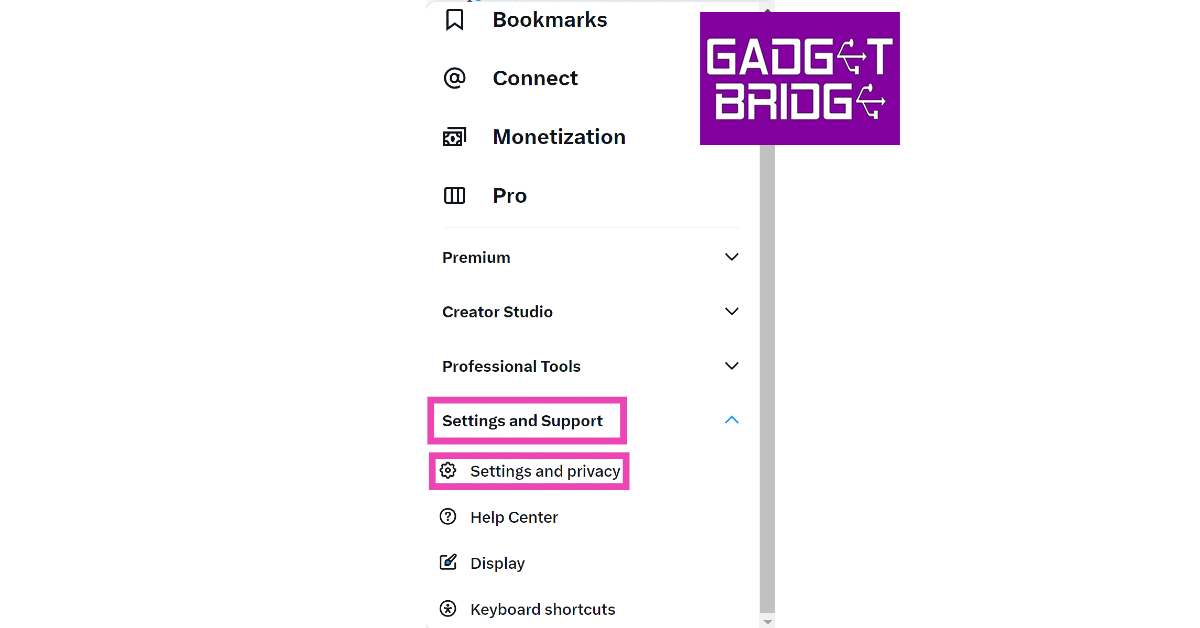Click the Display pencil icon
The image size is (1200, 628).
coord(449,563)
